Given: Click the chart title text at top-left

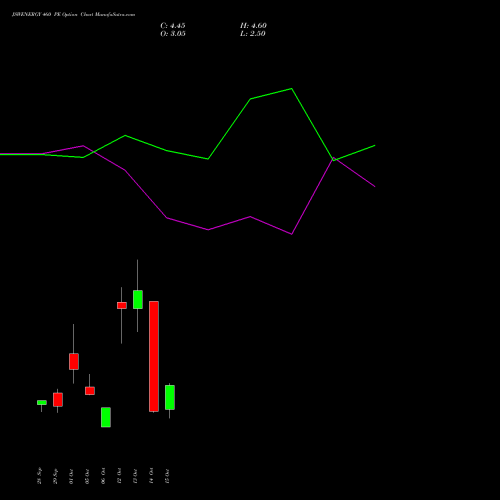Looking at the screenshot, I should [x=73, y=15].
